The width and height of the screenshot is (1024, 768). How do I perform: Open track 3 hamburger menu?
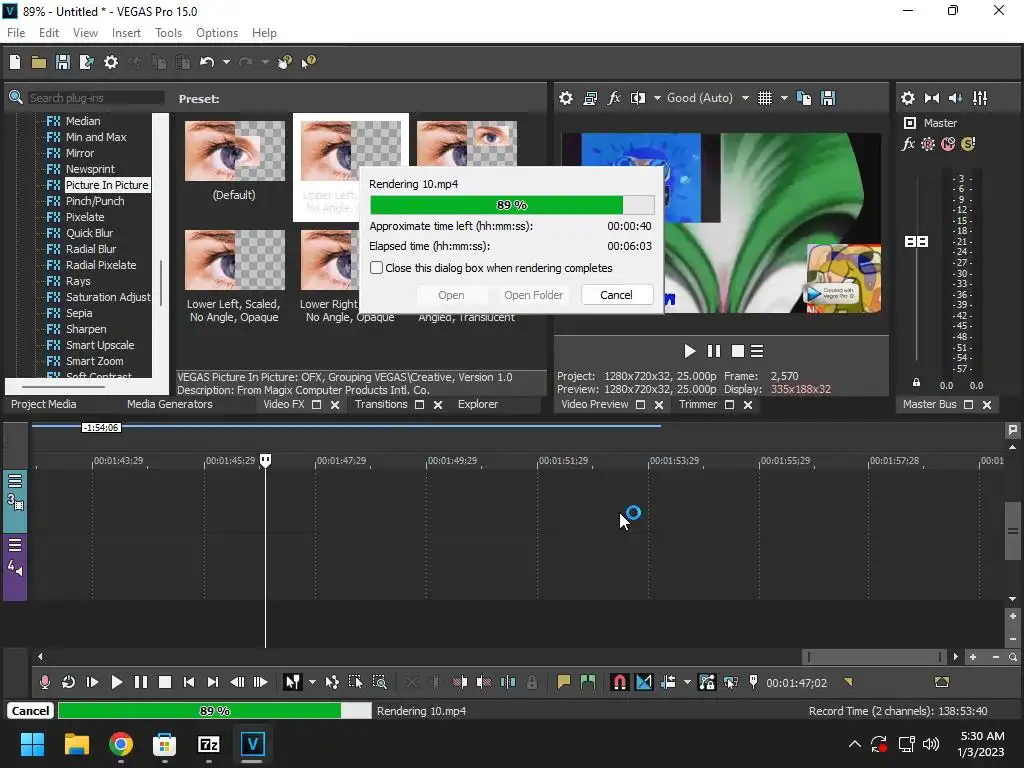pos(15,482)
